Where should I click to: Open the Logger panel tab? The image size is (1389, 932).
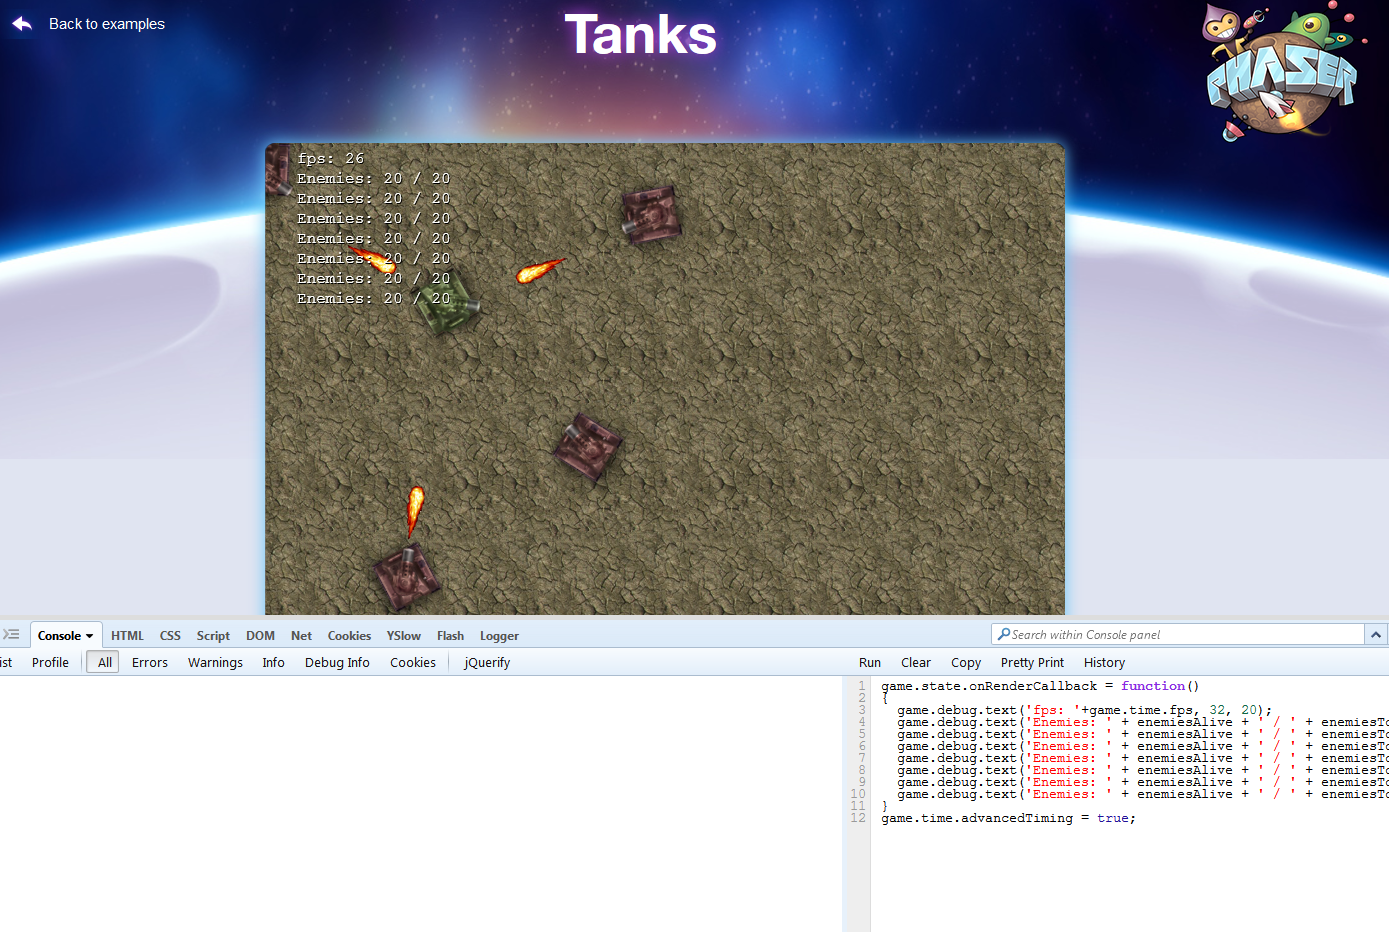pyautogui.click(x=499, y=636)
